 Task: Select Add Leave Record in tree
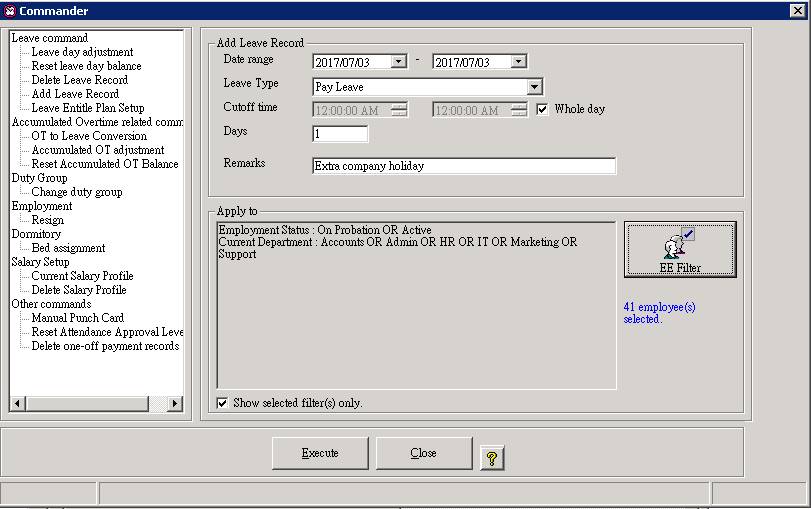[x=76, y=94]
